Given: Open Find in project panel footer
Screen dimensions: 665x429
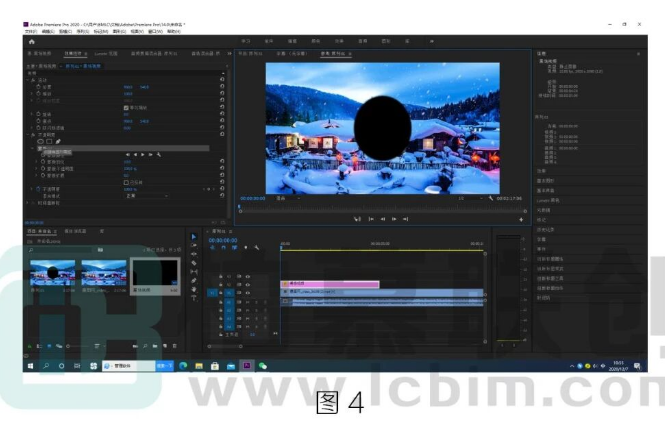Looking at the screenshot, I should (145, 346).
